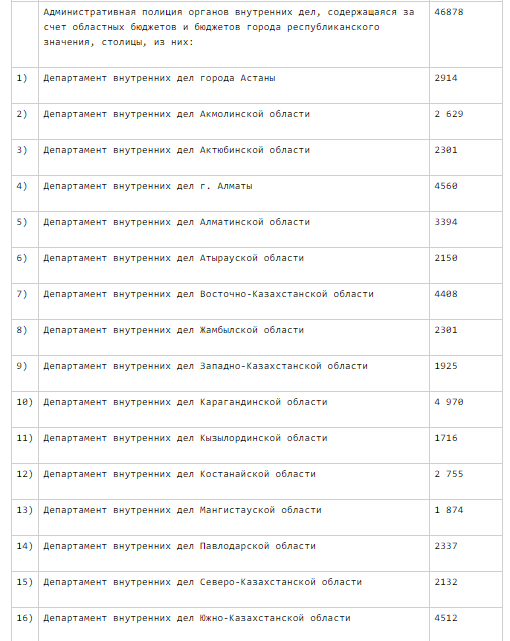The width and height of the screenshot is (510, 641).
Task: Select the value 2 629 cell
Action: (x=449, y=114)
